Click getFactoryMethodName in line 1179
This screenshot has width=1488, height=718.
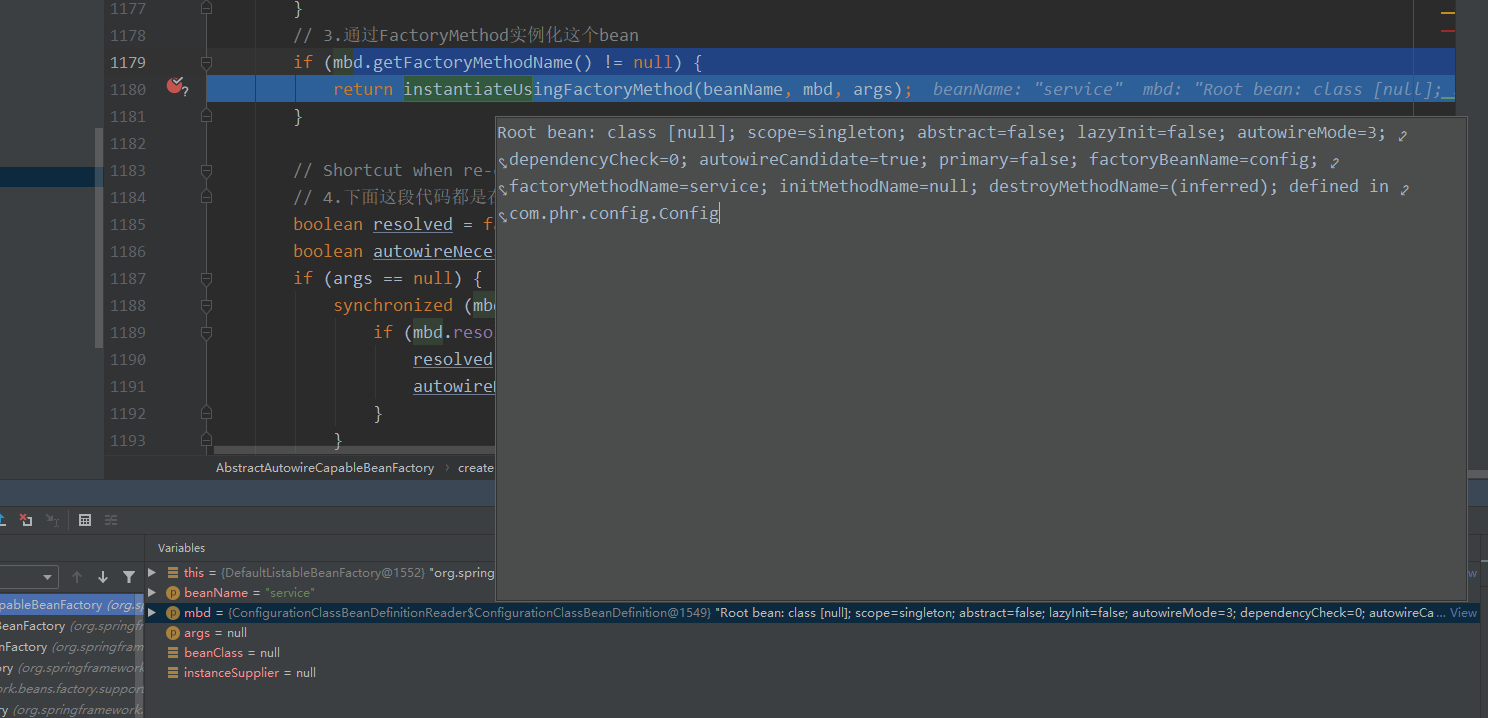pos(473,62)
